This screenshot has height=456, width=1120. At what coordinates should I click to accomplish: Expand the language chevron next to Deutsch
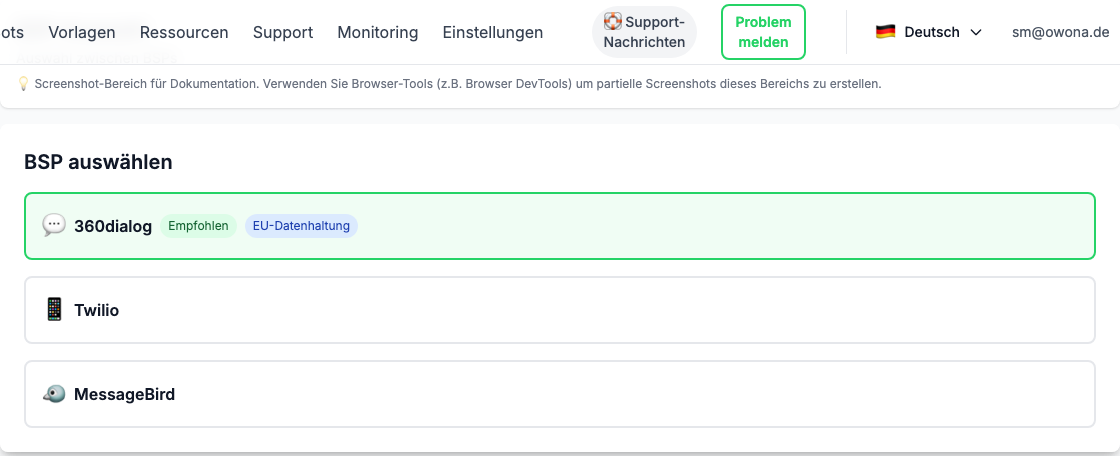coord(976,32)
